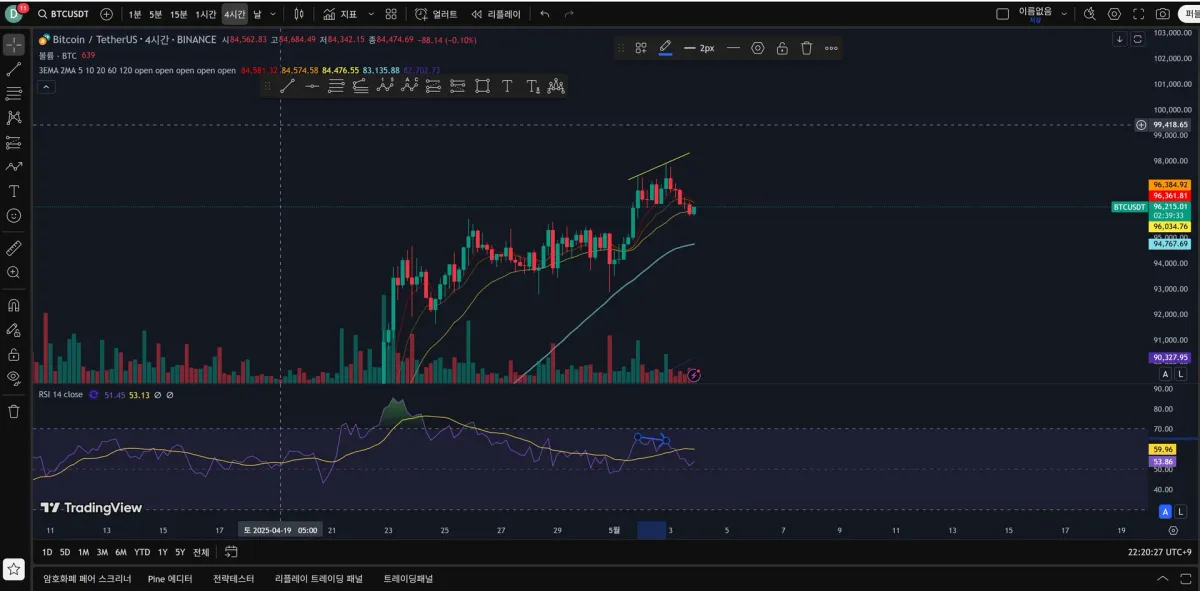Open the forecasting and measurement tools
The width and height of the screenshot is (1200, 591).
coord(14,142)
